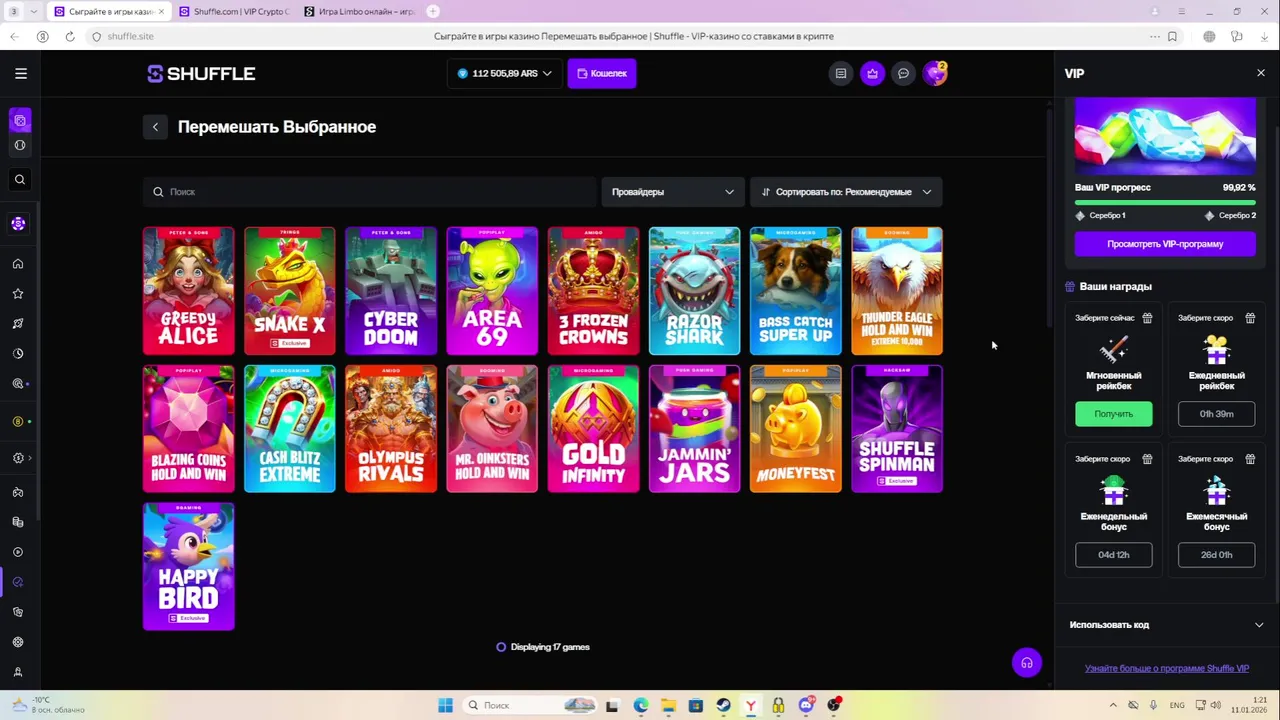Open File Explorer from the taskbar

point(668,705)
